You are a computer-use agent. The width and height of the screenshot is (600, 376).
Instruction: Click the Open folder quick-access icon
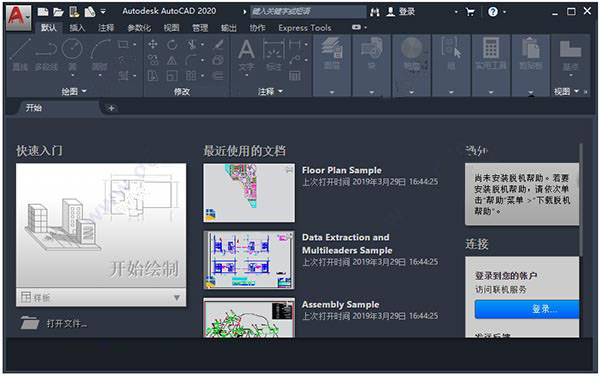(x=58, y=12)
